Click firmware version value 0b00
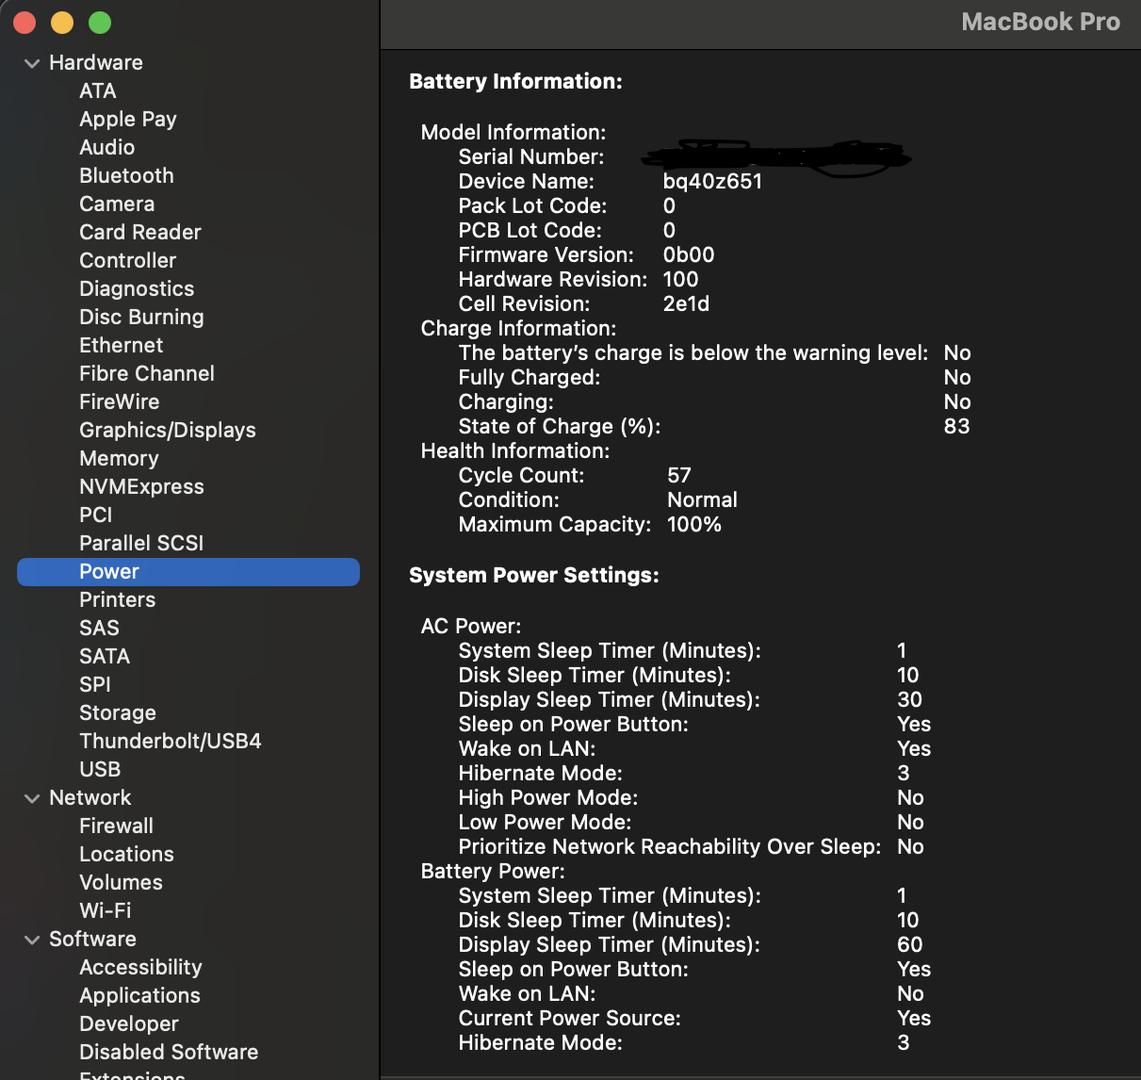1141x1080 pixels. (x=688, y=255)
